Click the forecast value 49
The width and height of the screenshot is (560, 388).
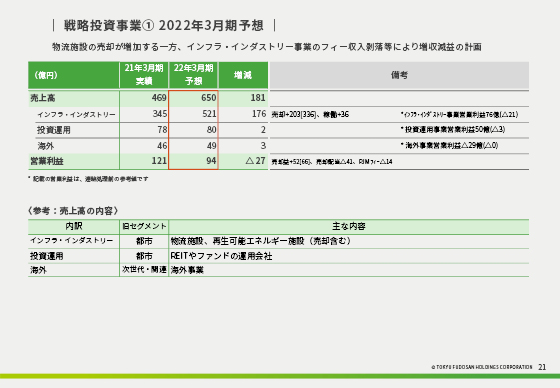(x=211, y=146)
